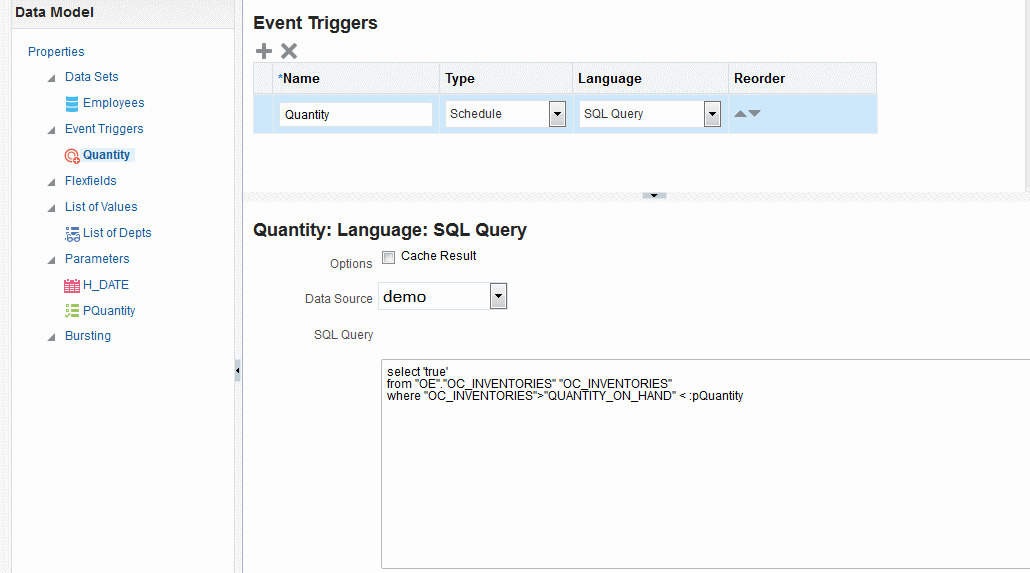Viewport: 1030px width, 573px height.
Task: Collapse the List of Values tree node
Action: 51,208
